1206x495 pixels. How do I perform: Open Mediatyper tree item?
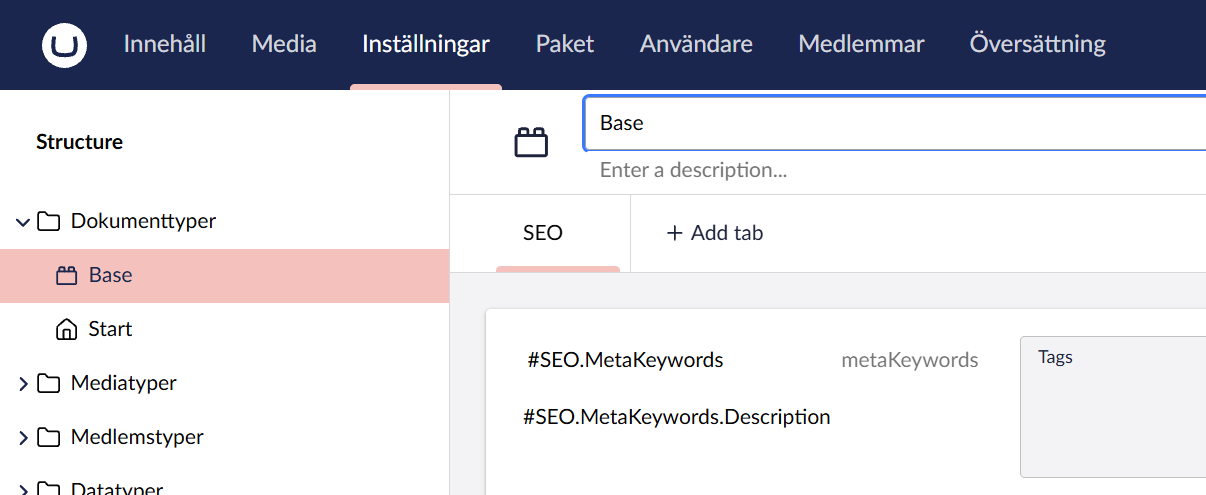click(124, 383)
